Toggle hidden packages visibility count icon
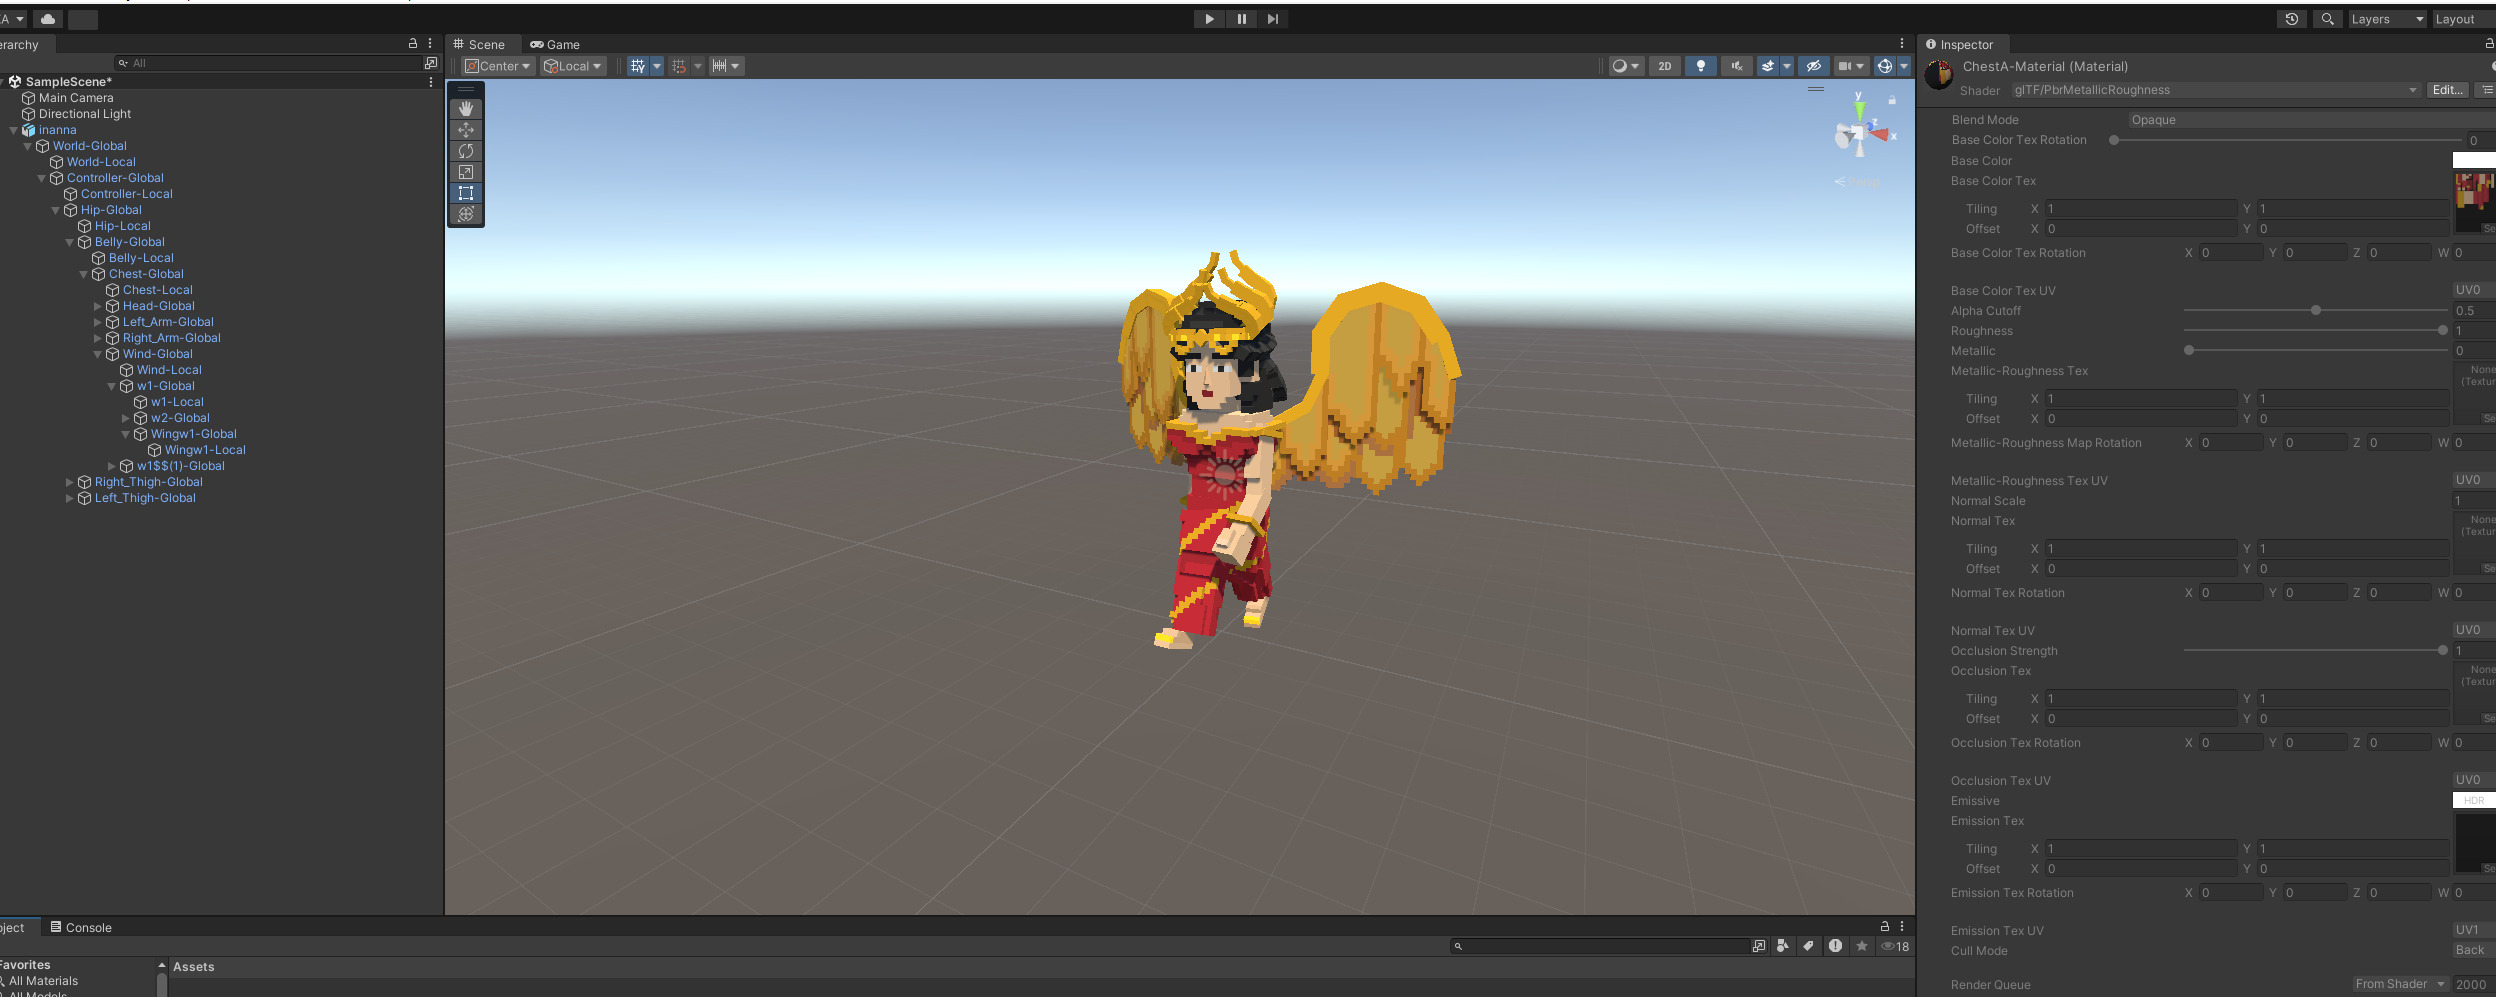 click(1895, 946)
